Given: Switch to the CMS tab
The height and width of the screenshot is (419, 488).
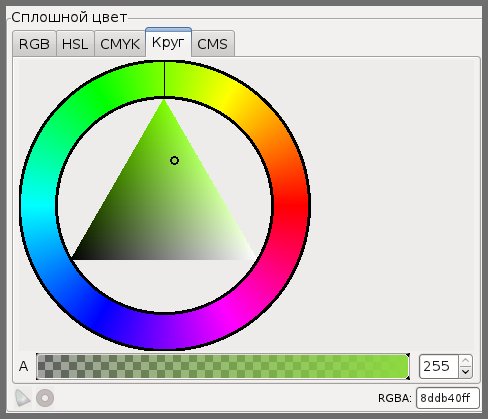Looking at the screenshot, I should (213, 44).
